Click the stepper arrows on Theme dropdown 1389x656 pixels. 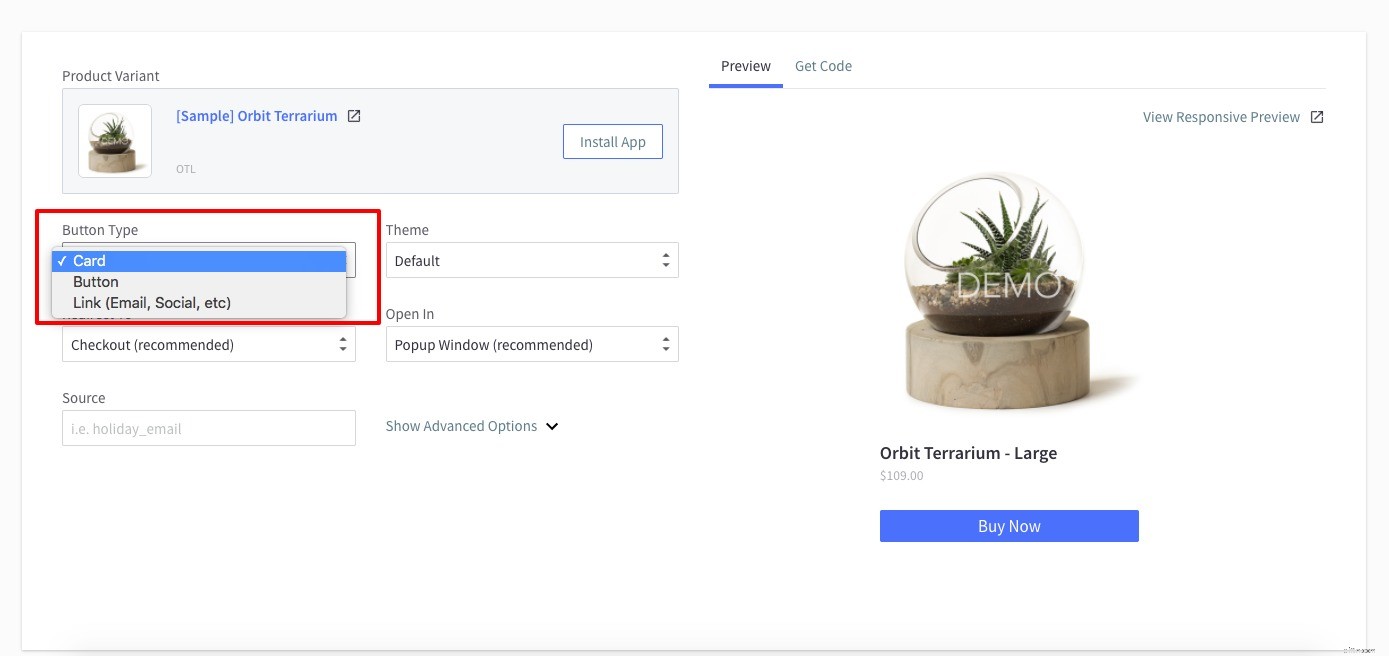665,260
